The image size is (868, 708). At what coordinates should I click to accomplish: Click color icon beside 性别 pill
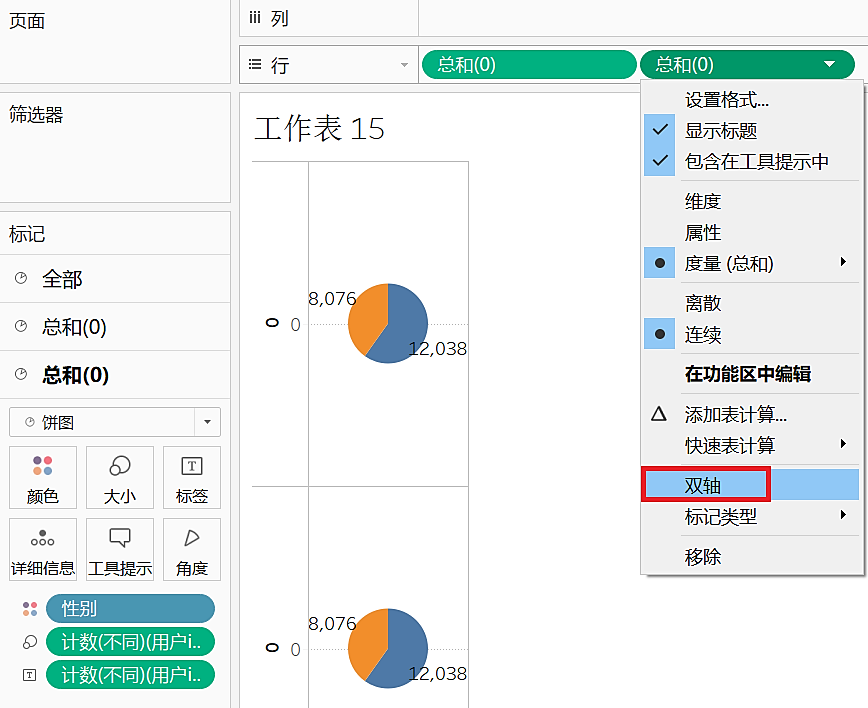(x=30, y=609)
